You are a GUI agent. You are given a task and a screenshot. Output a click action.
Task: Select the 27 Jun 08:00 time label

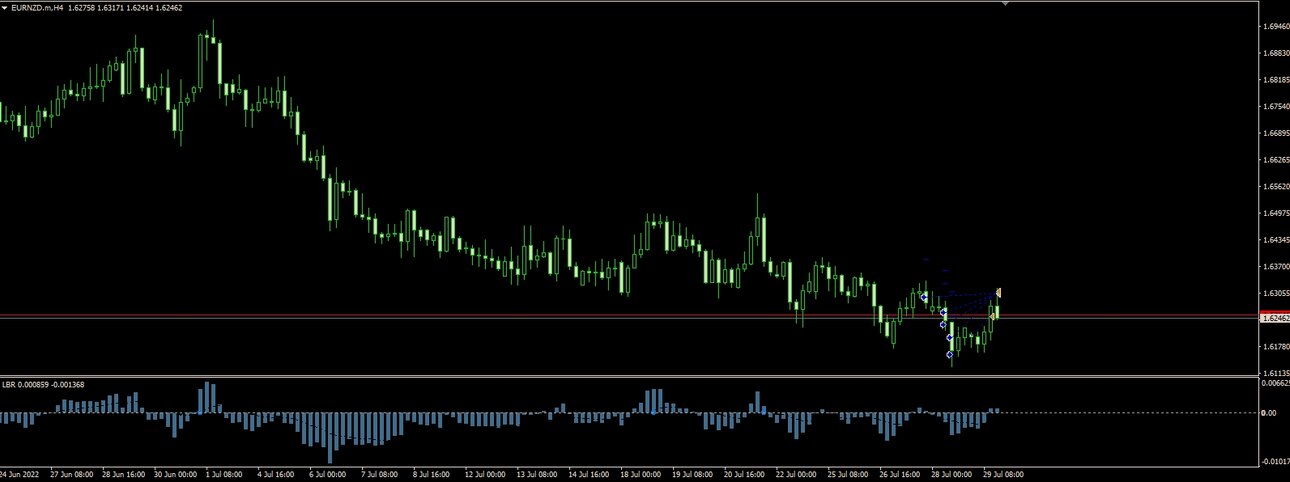point(72,474)
